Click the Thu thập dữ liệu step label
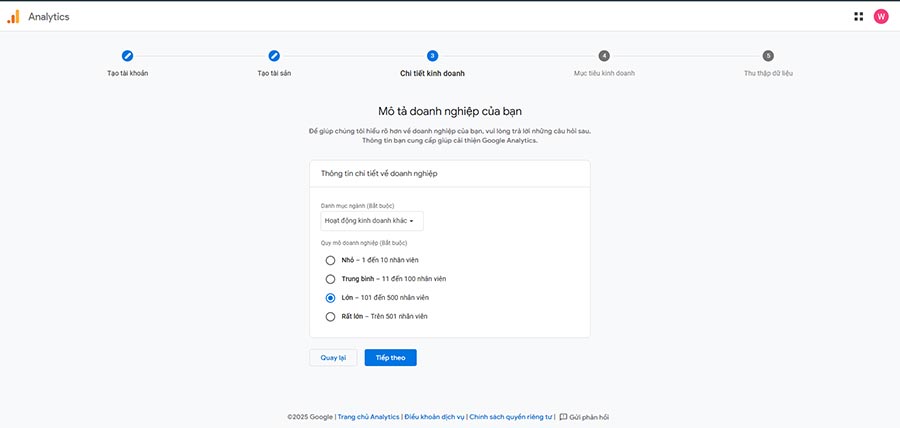This screenshot has width=900, height=428. tap(768, 73)
